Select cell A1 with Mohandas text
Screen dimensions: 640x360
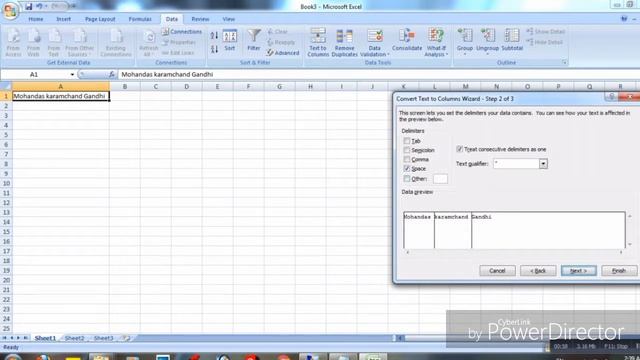61,96
